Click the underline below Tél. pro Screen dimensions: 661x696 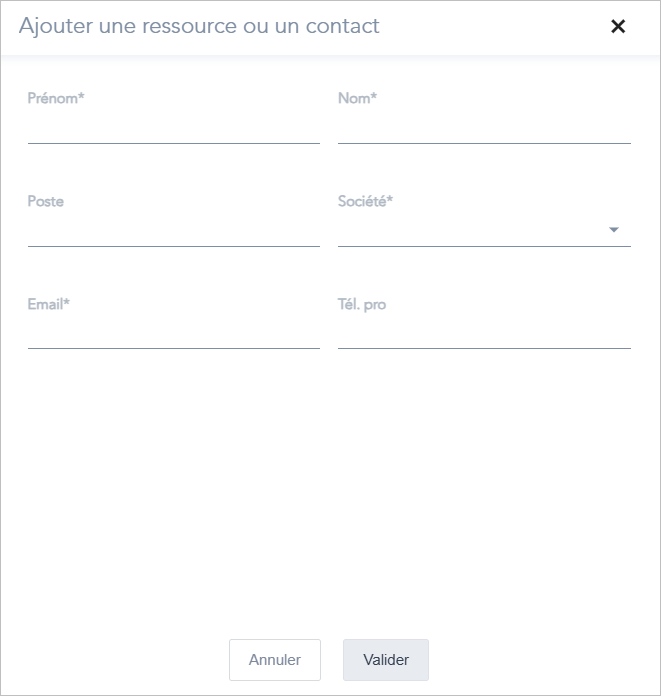(484, 348)
